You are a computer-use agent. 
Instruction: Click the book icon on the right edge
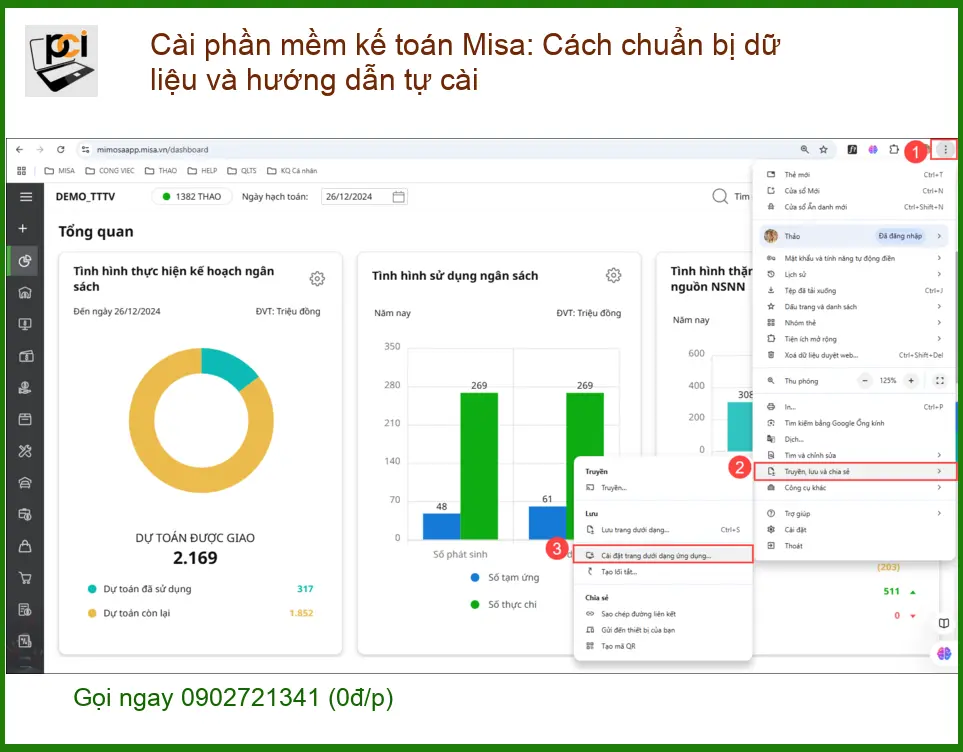coord(944,623)
